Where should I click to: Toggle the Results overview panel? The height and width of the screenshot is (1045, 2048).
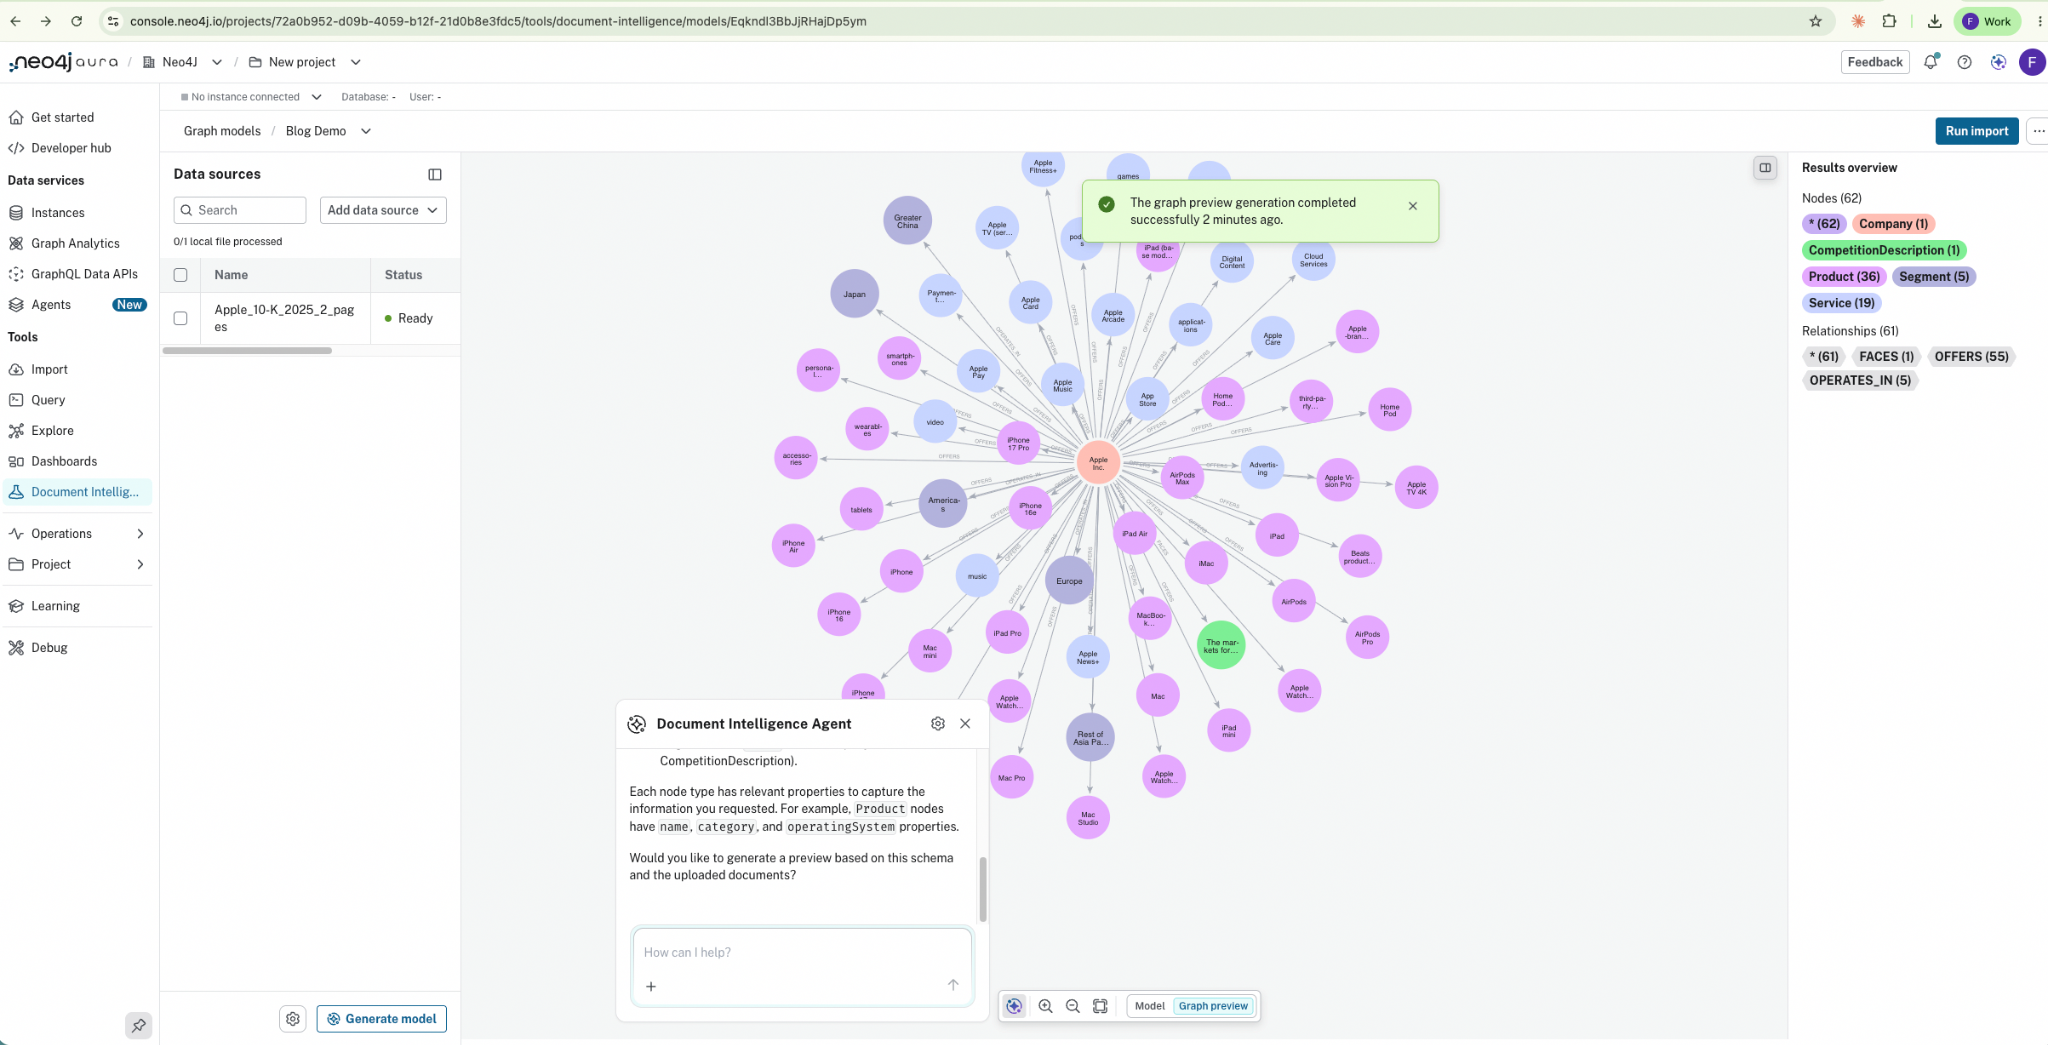1765,168
